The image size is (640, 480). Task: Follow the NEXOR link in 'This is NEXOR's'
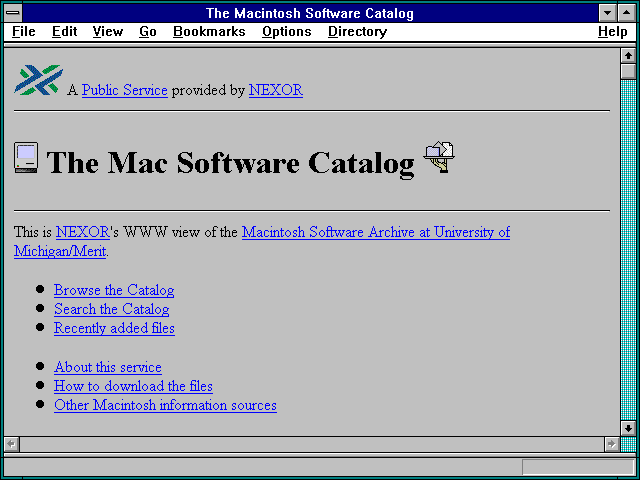click(x=82, y=232)
